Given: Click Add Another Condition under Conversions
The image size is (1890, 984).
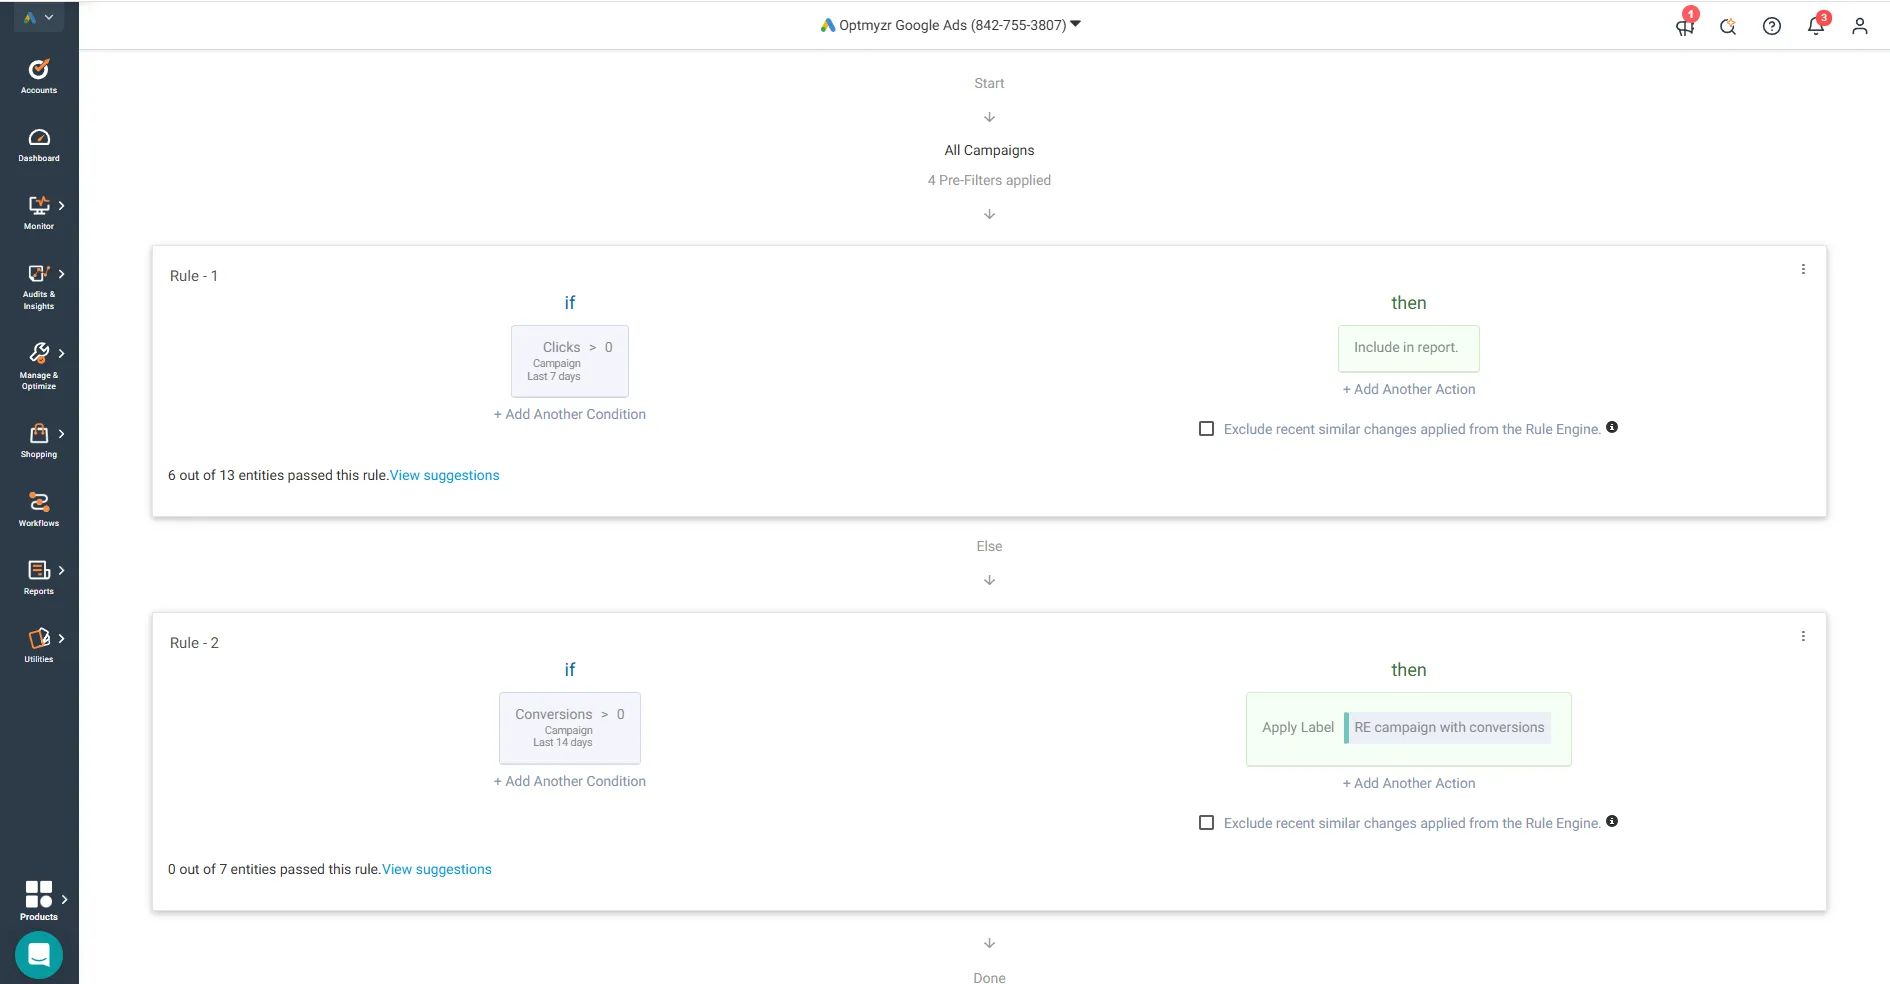Looking at the screenshot, I should point(569,781).
